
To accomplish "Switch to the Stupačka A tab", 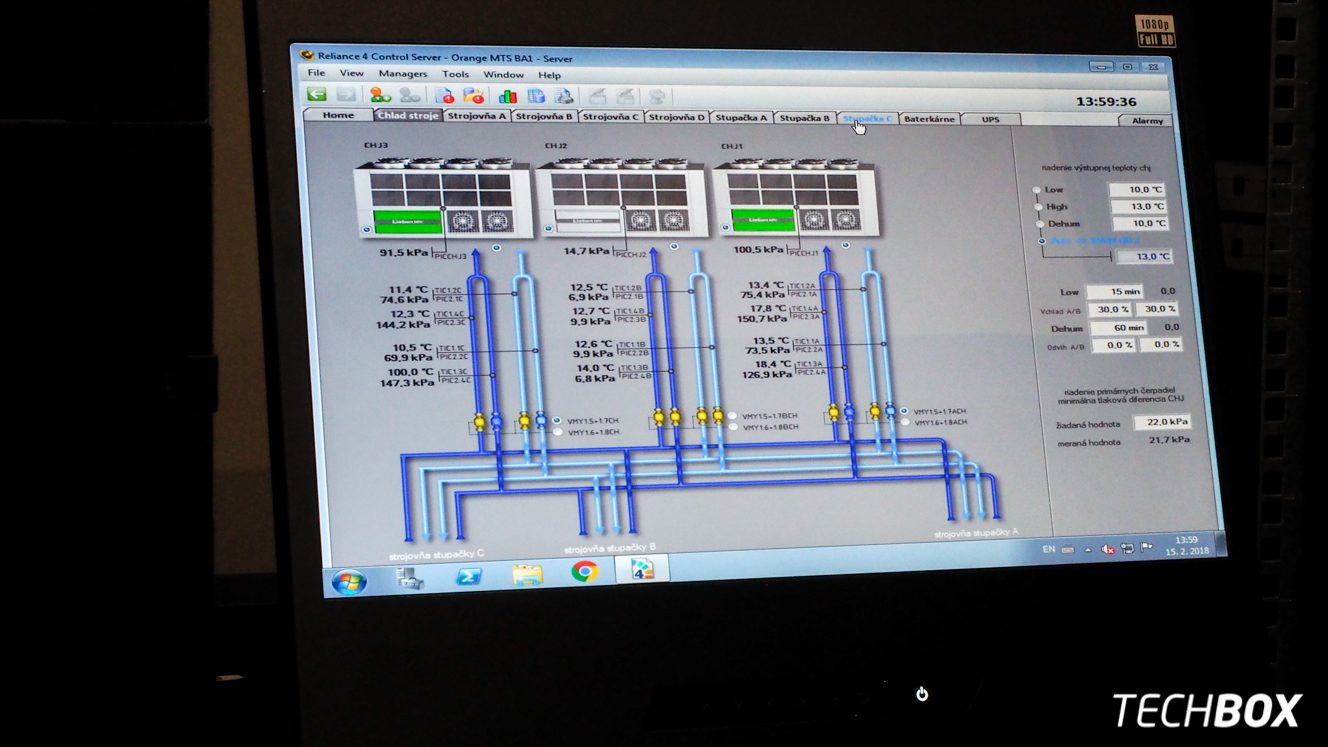I will (741, 117).
